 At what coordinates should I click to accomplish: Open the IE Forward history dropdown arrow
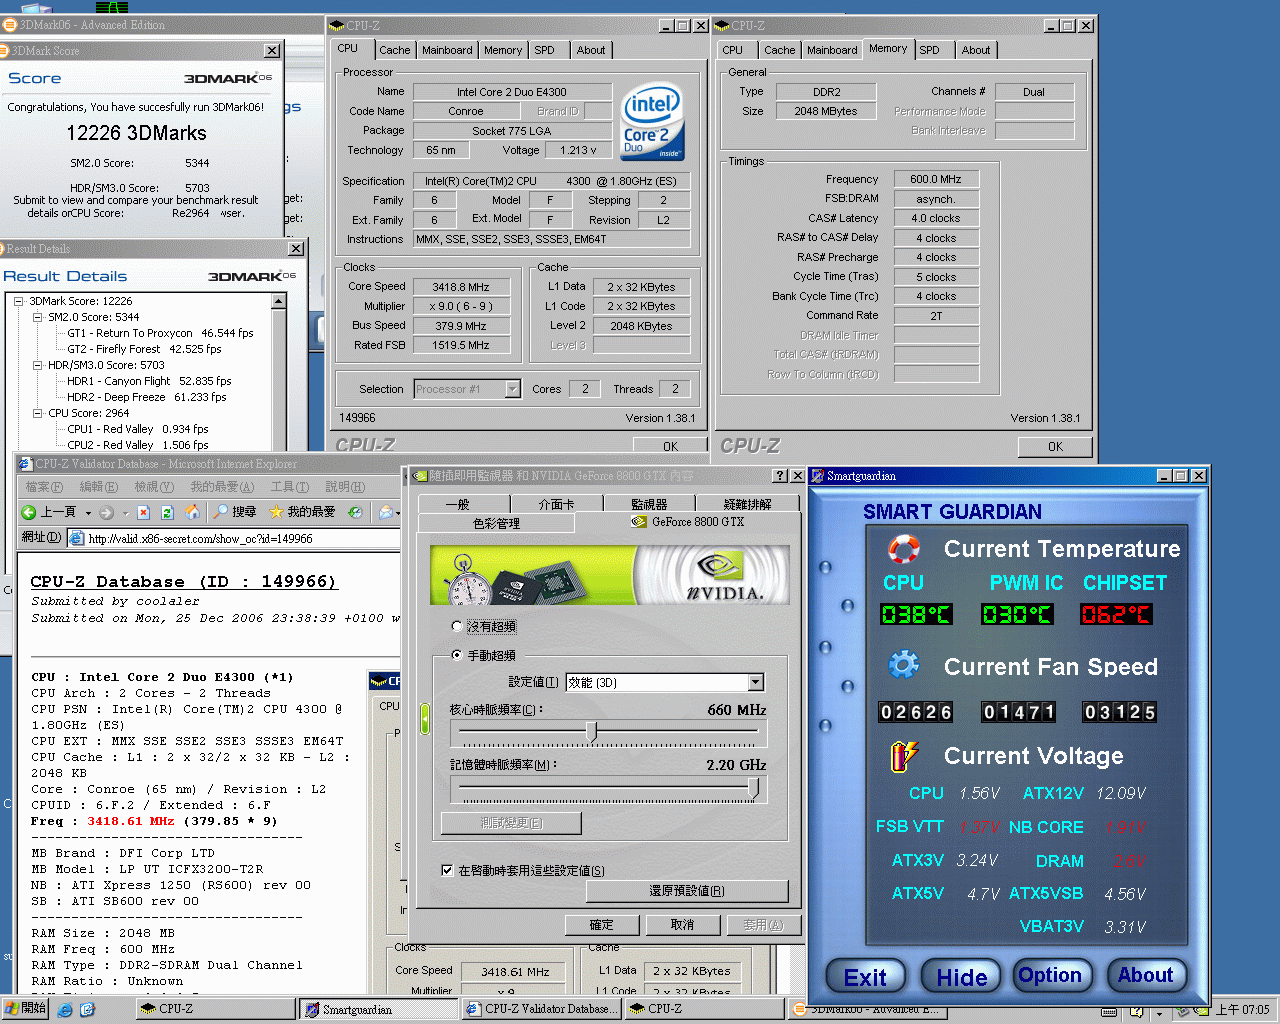125,512
